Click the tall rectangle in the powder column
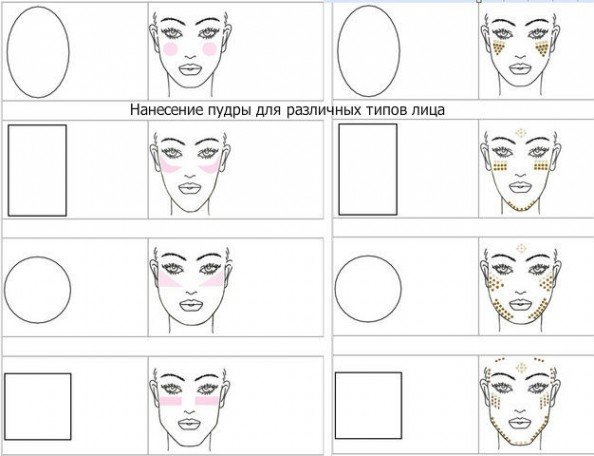594x456 pixels. coord(368,169)
